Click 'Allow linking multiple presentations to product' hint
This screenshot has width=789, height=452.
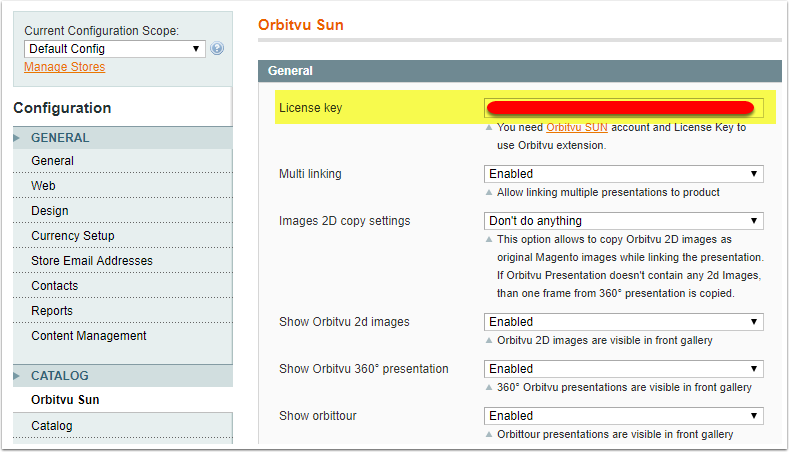(x=608, y=192)
